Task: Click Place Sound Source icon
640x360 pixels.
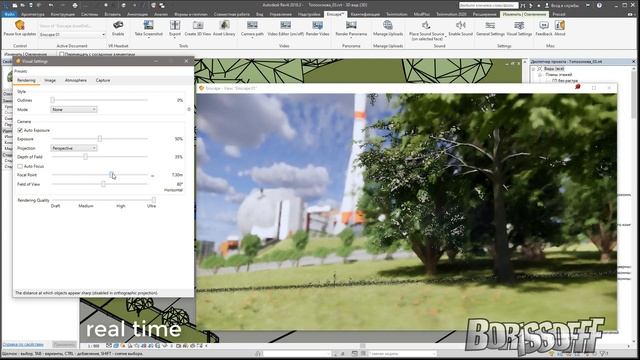Action: tap(426, 25)
